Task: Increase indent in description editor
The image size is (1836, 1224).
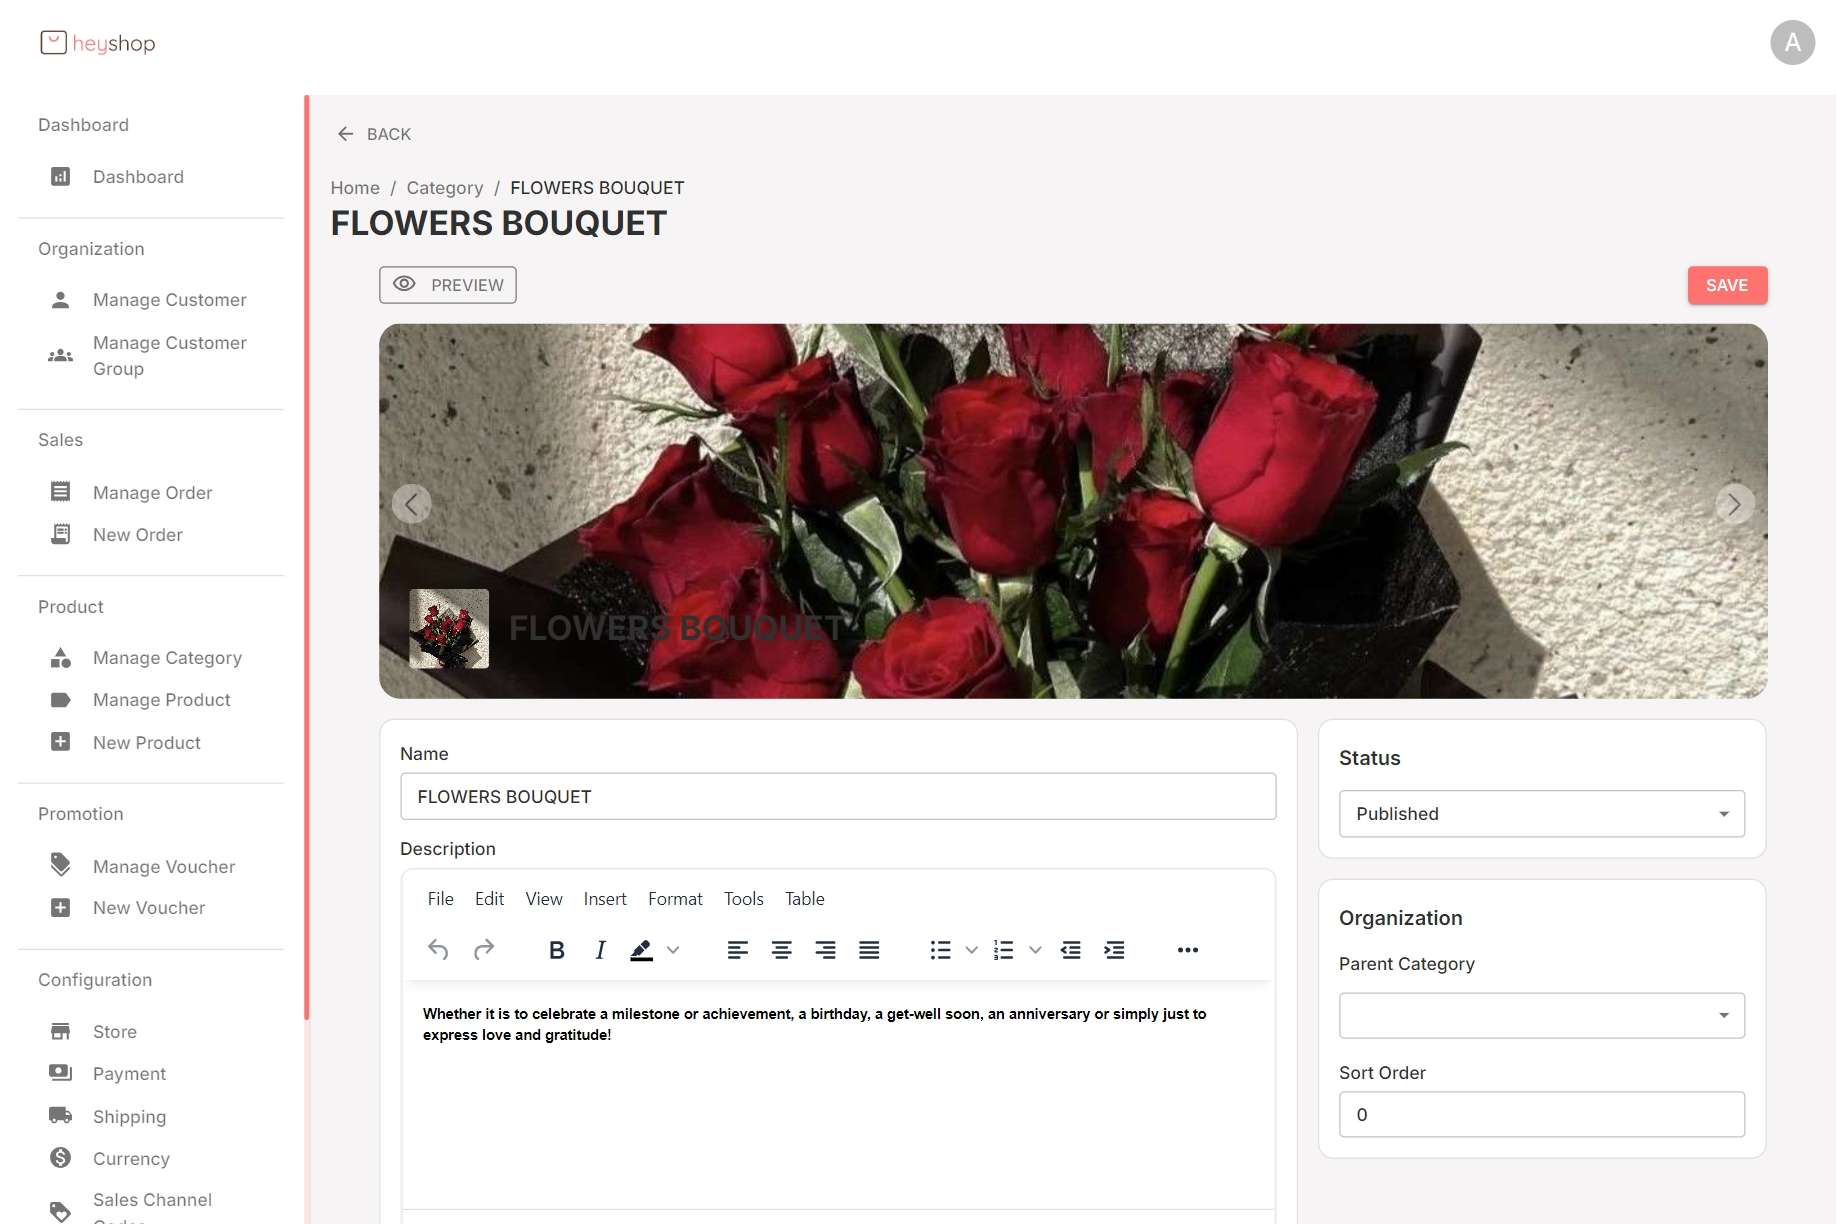Action: [1114, 950]
